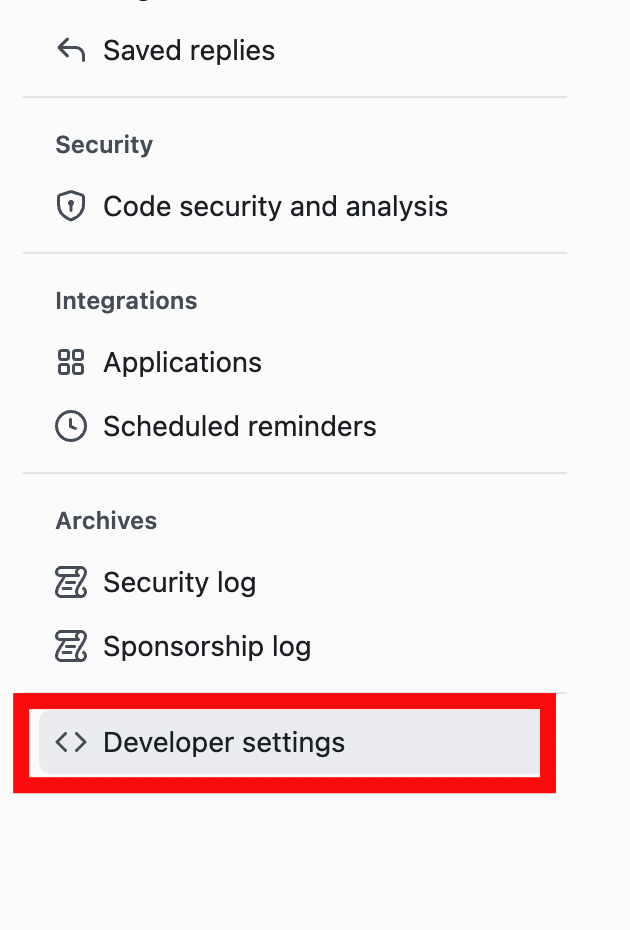This screenshot has width=630, height=930.
Task: Click the shield icon for Code security
Action: point(70,207)
